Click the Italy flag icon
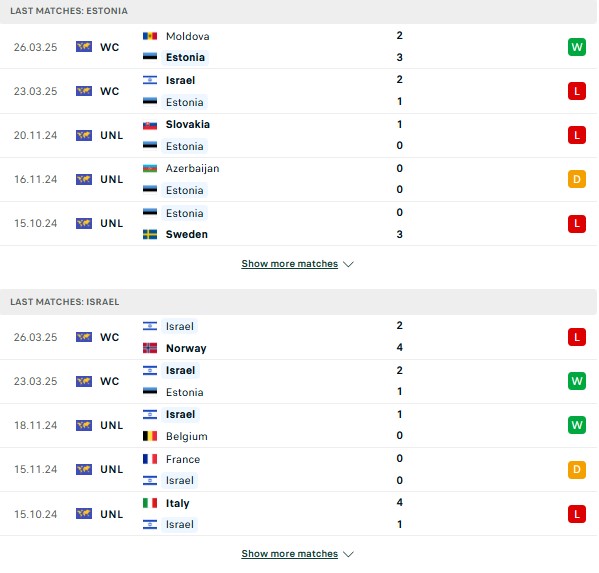 pos(150,503)
